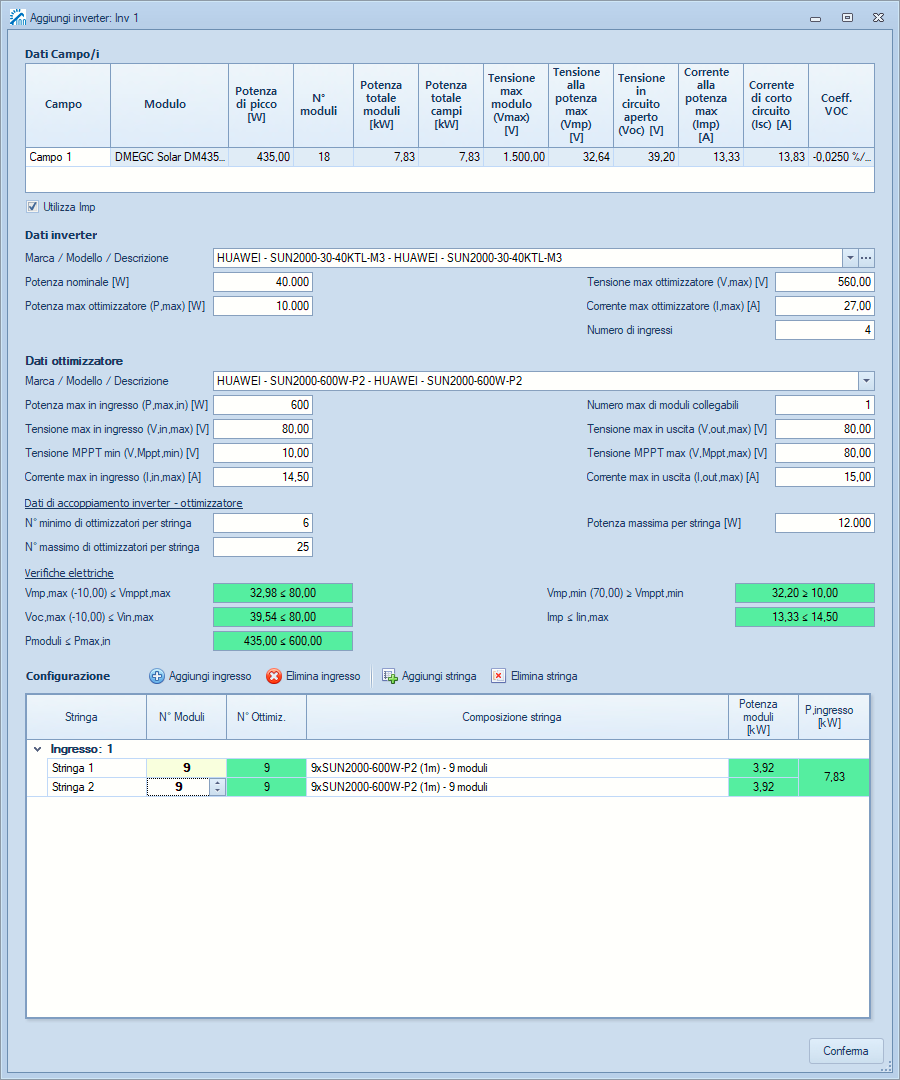Click the Aggiungi stringa icon
The image size is (900, 1080).
pyautogui.click(x=390, y=676)
